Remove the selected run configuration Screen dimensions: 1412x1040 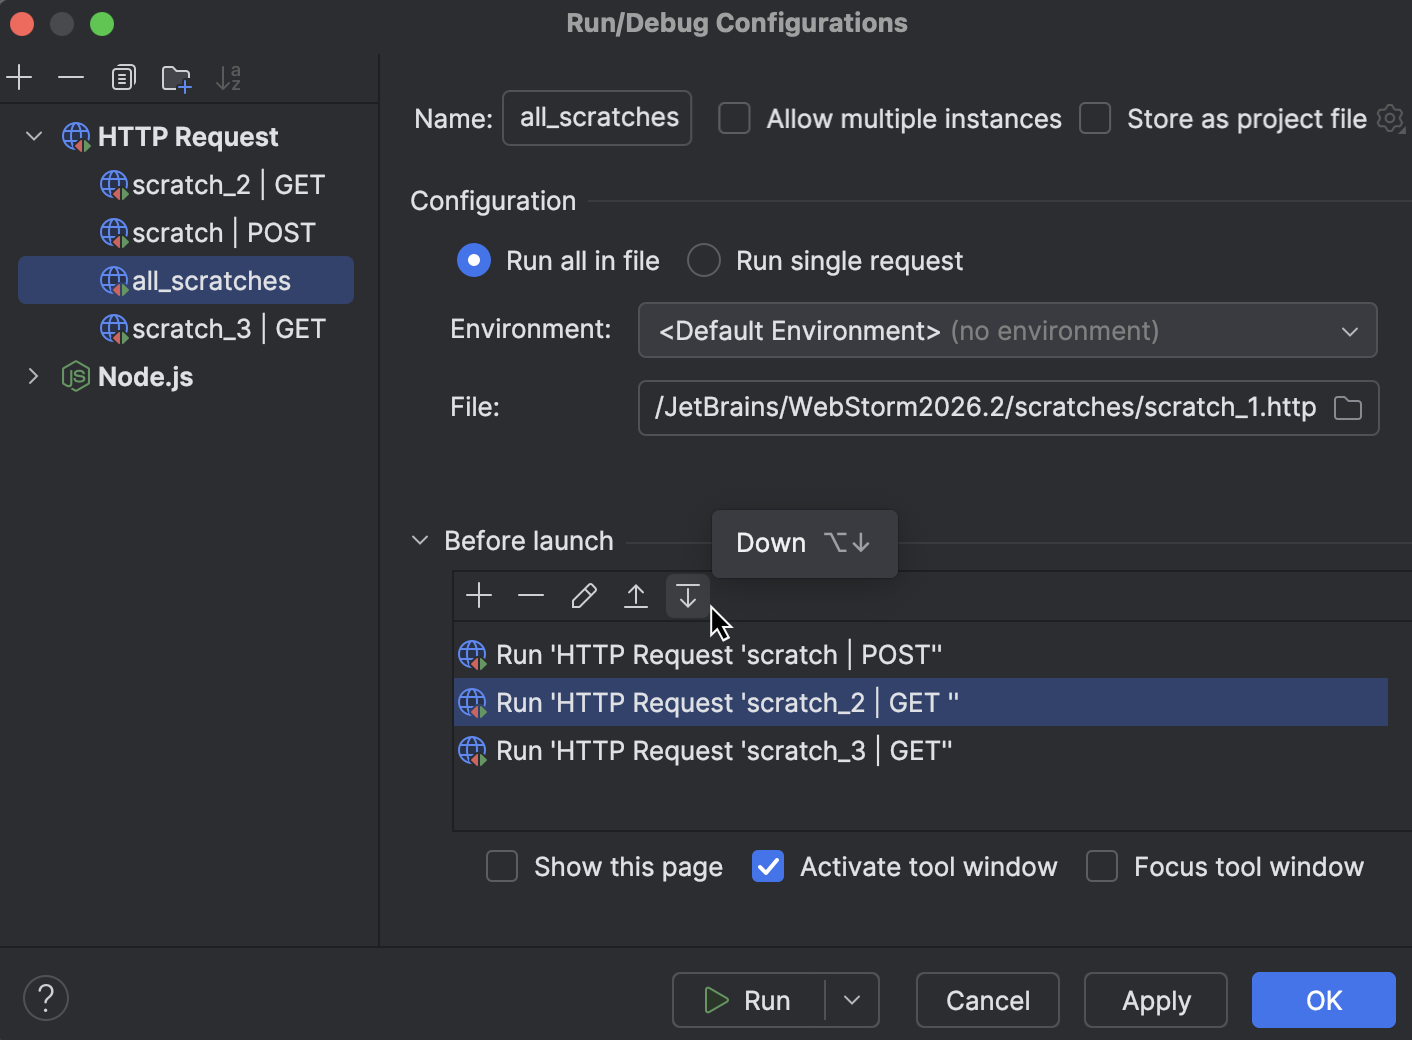pyautogui.click(x=71, y=78)
